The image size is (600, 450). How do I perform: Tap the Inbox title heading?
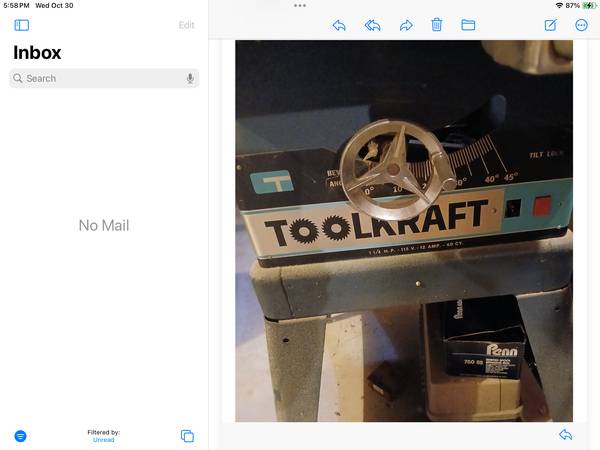tap(37, 52)
